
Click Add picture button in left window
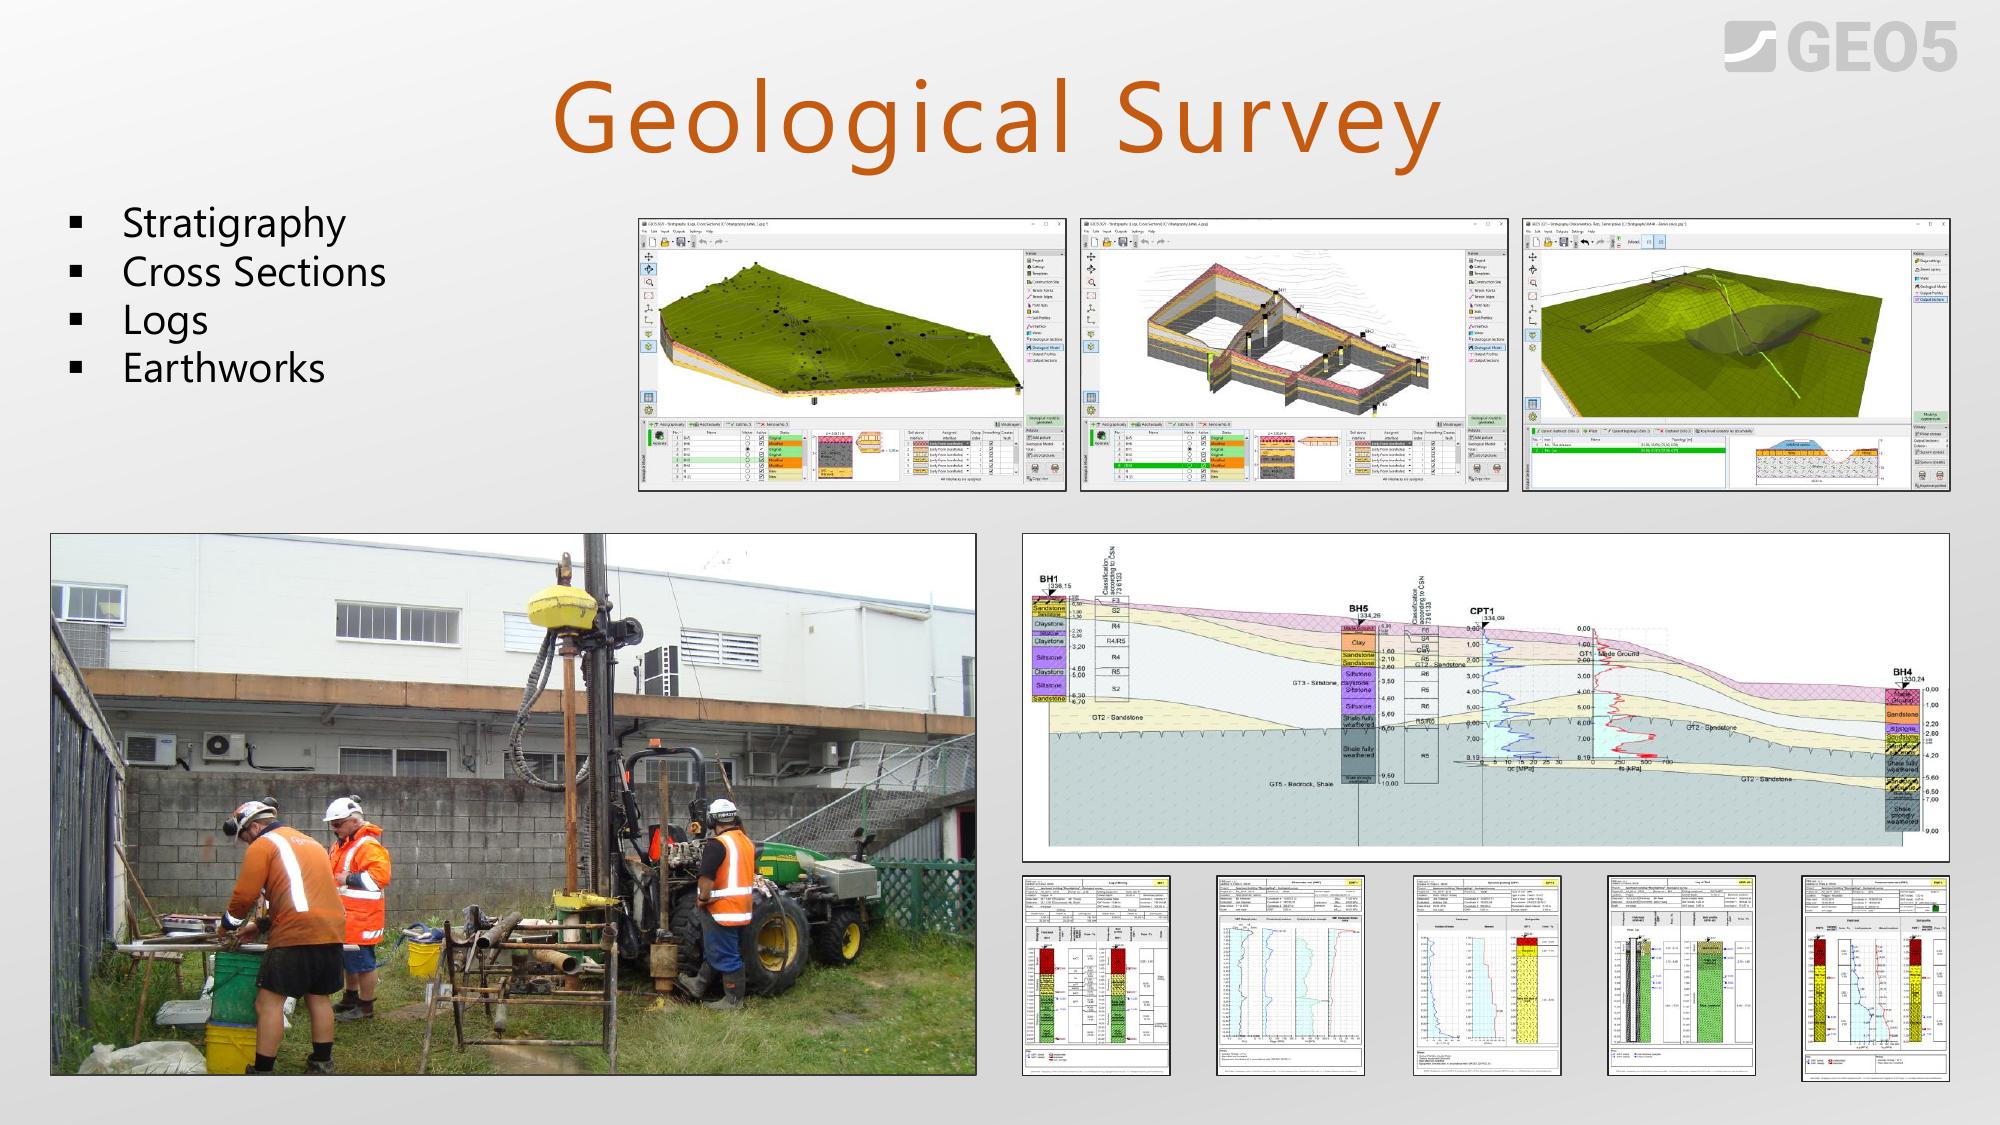[x=1044, y=437]
